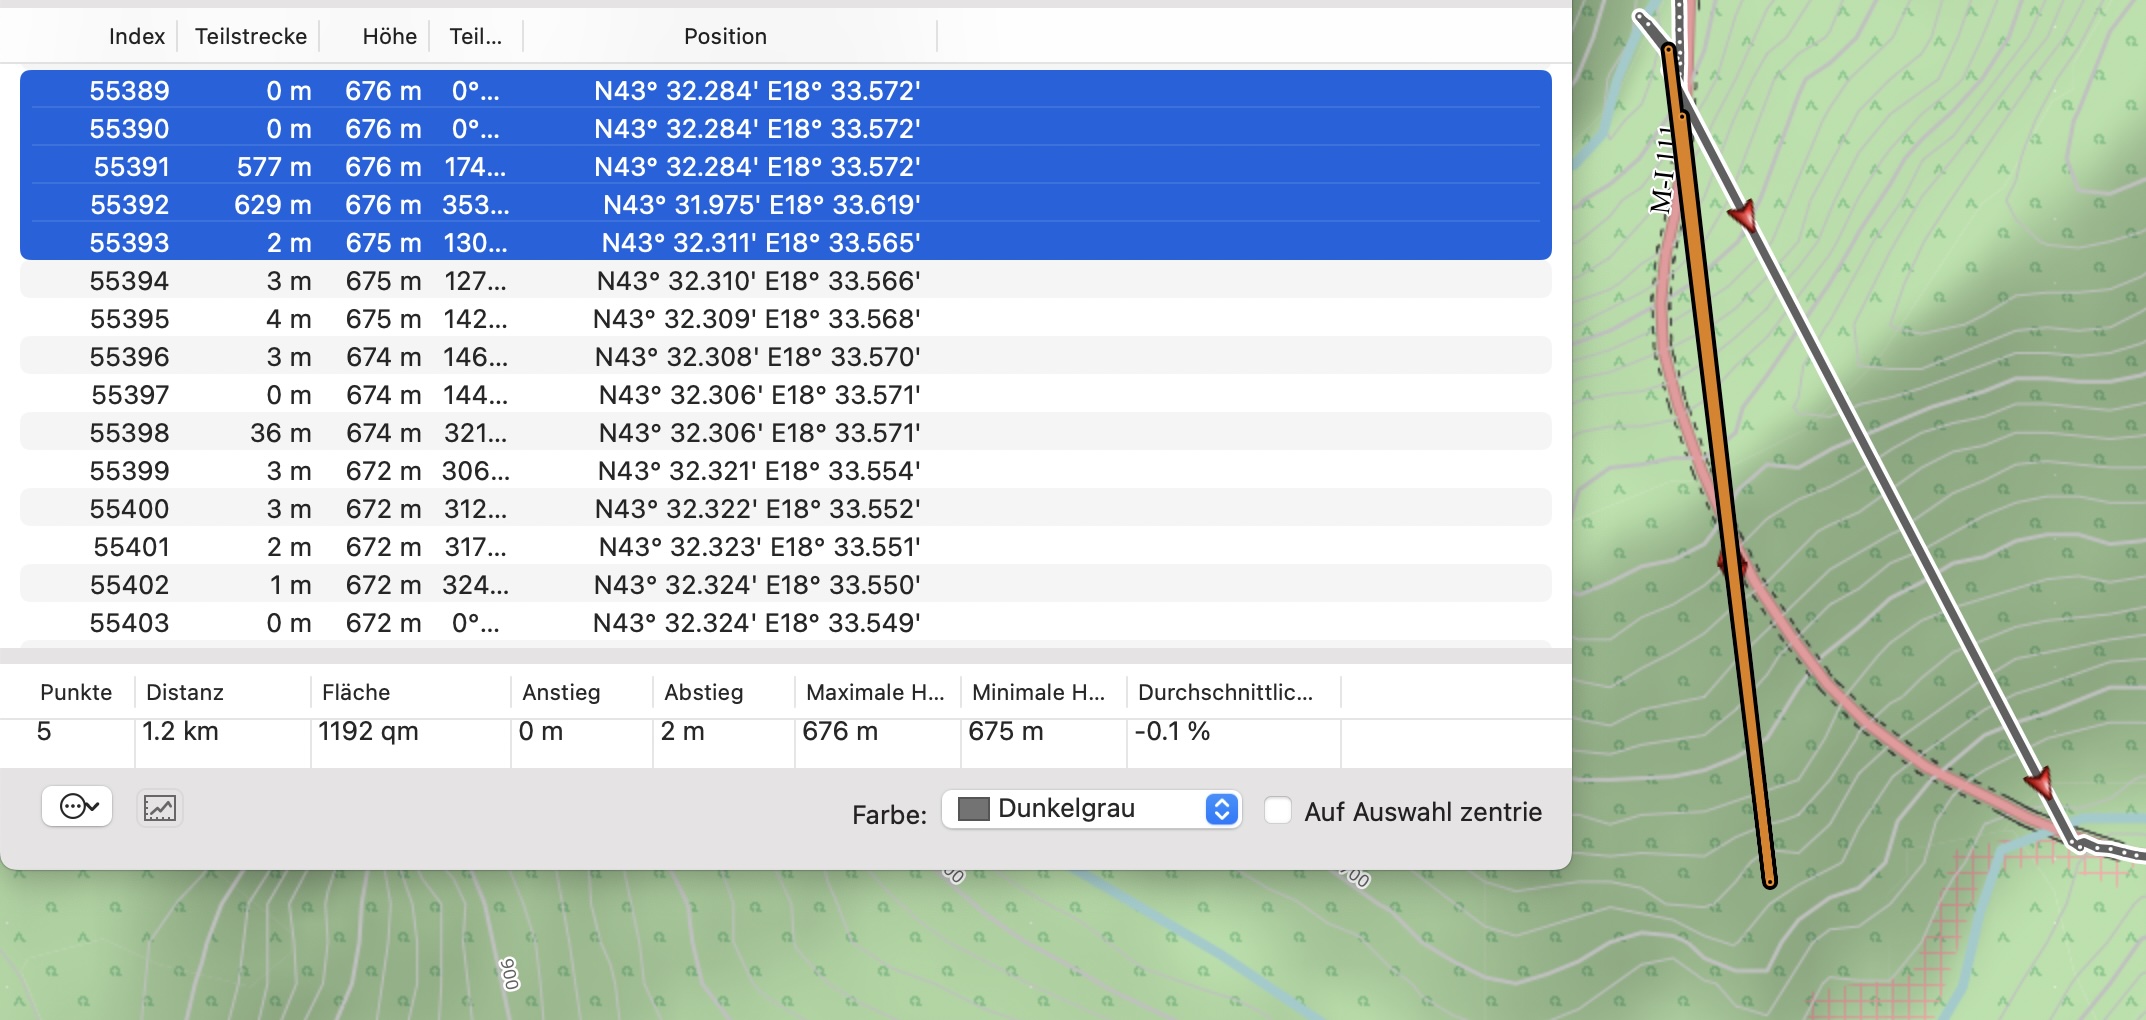Click the lower red direction arrow near track end
The image size is (2146, 1020).
pyautogui.click(x=2039, y=781)
